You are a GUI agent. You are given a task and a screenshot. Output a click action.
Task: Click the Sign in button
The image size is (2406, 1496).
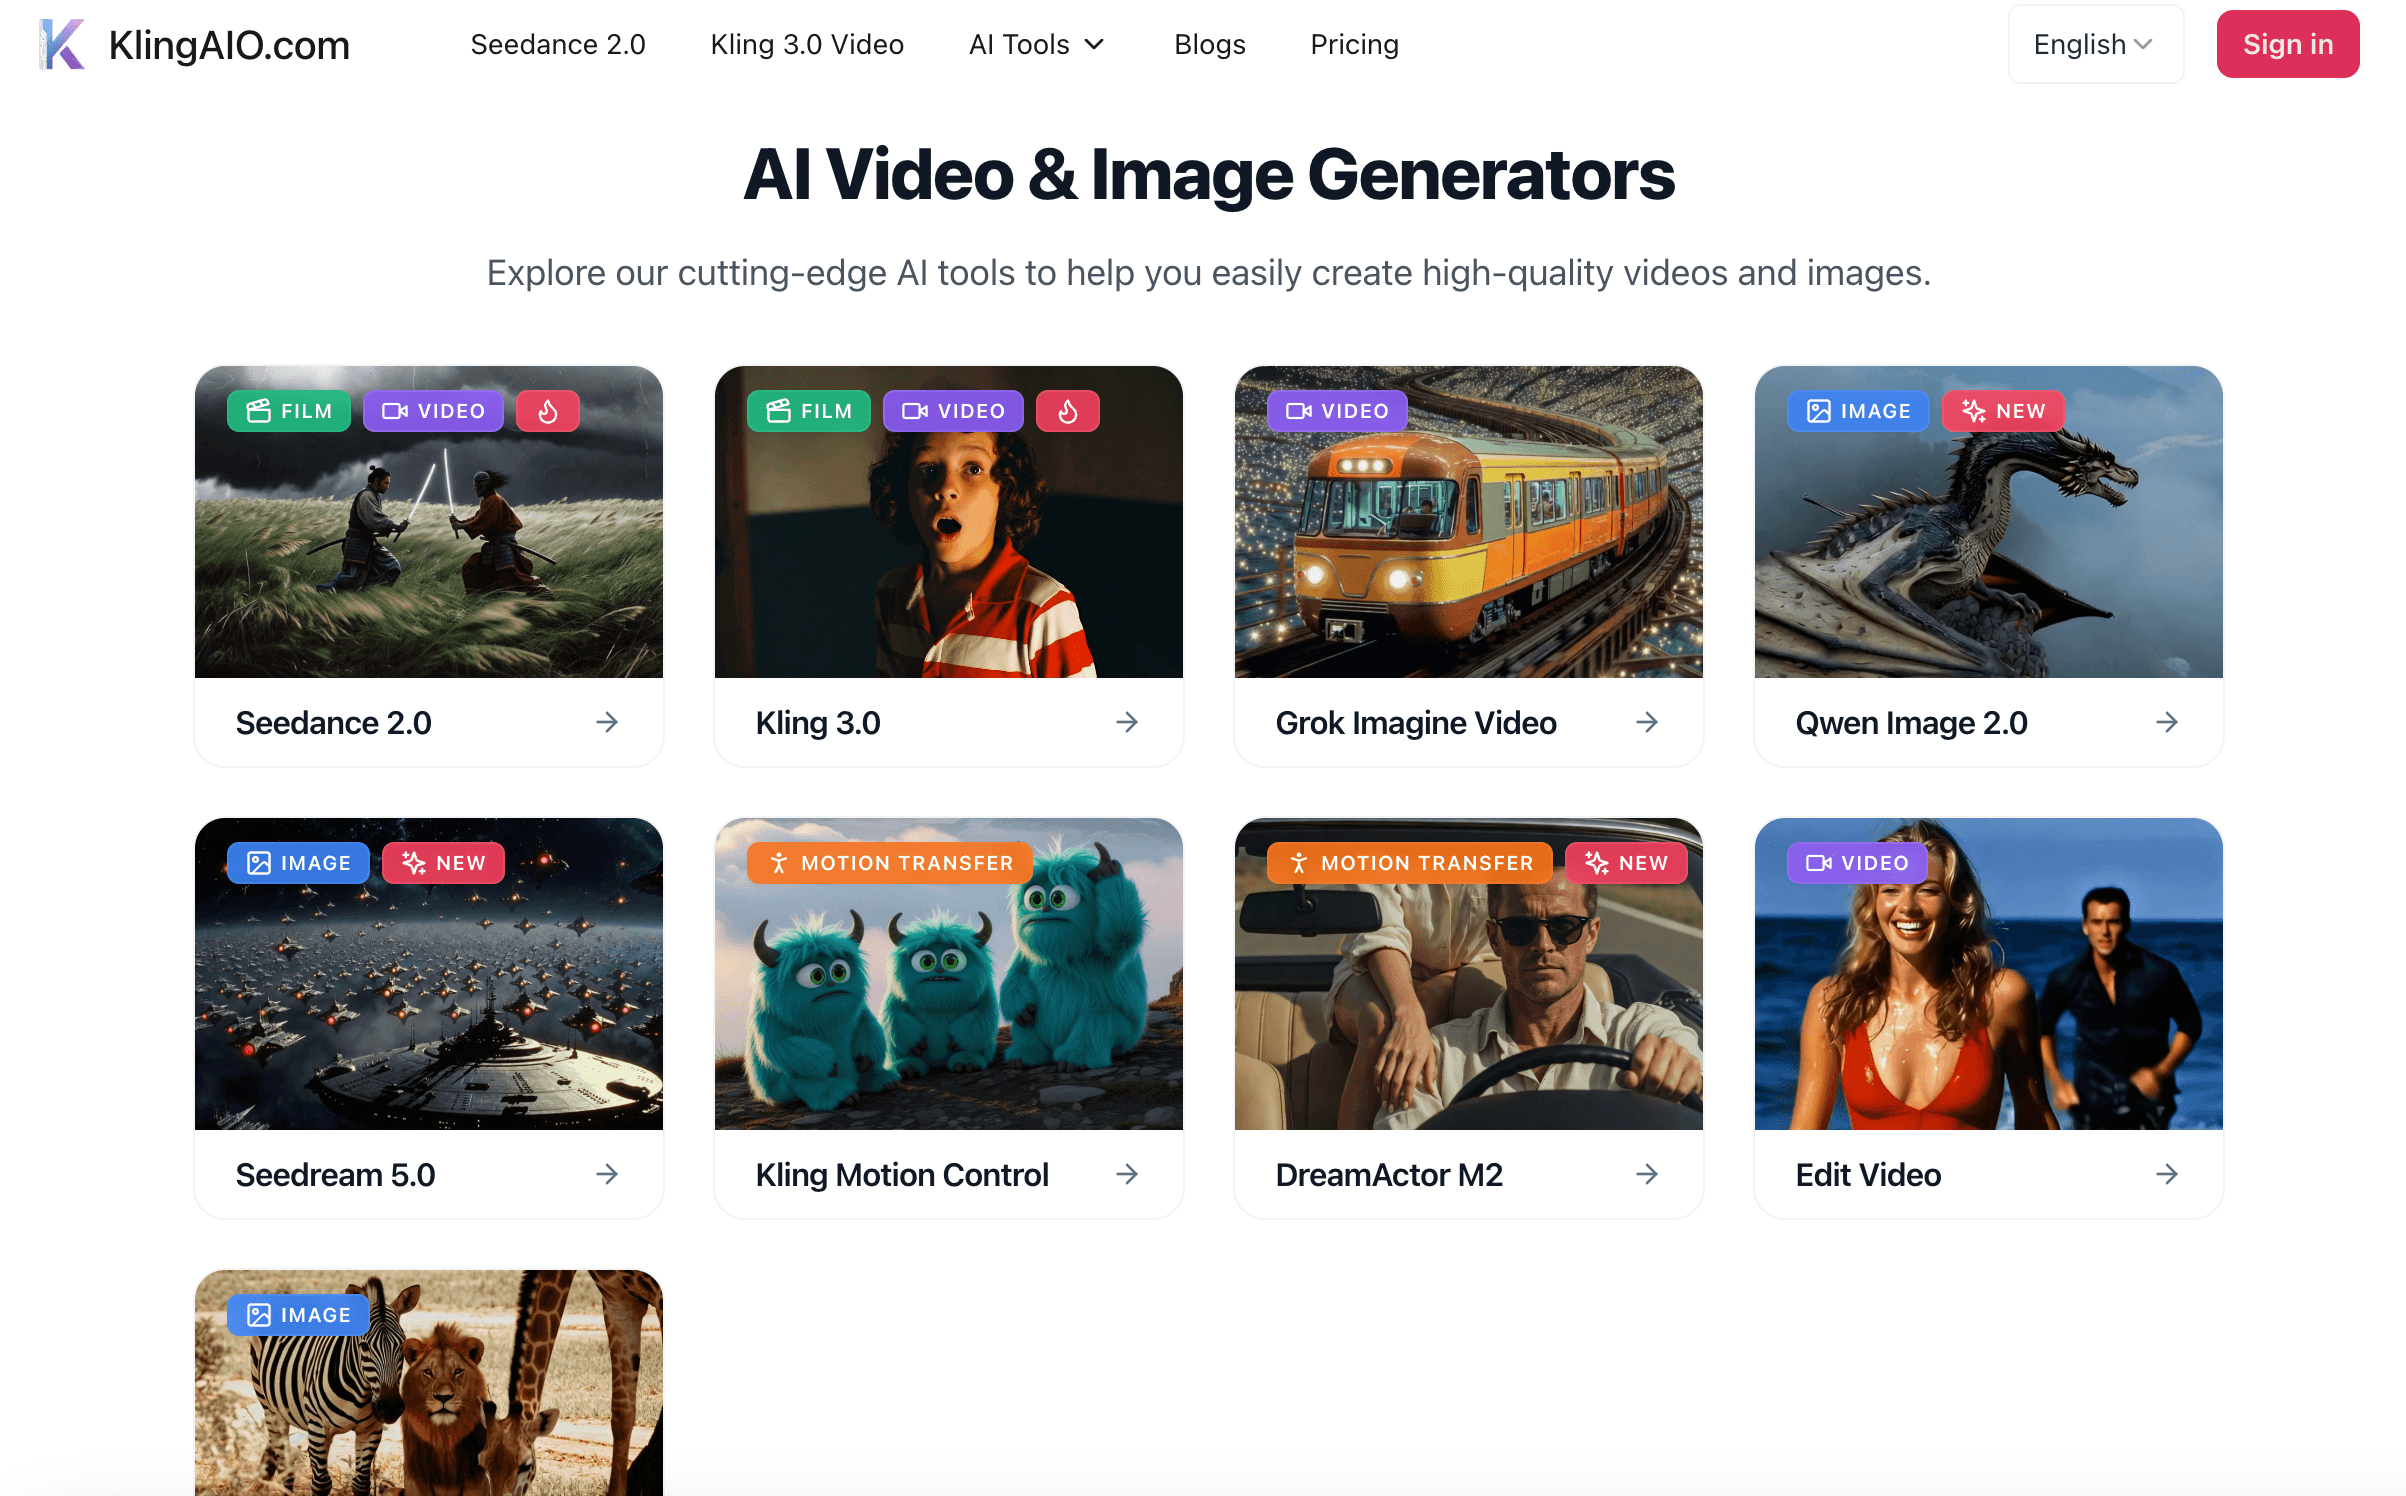coord(2287,44)
